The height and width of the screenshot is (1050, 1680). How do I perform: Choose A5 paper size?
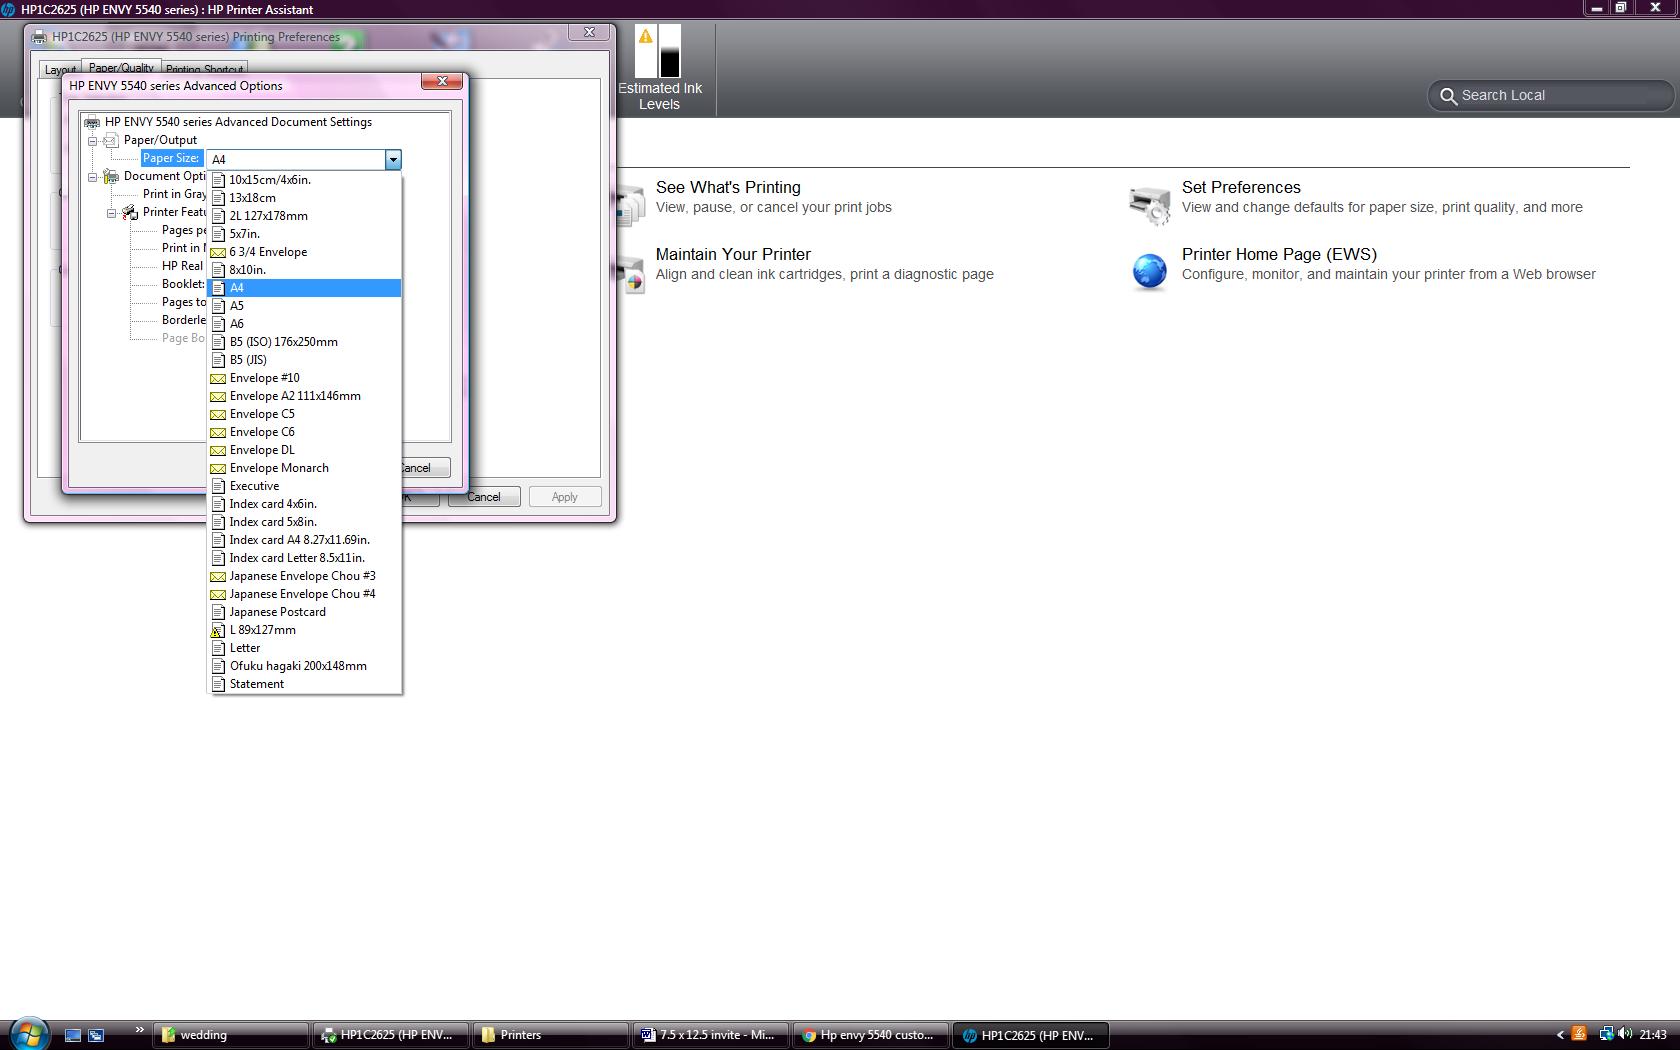pos(304,306)
